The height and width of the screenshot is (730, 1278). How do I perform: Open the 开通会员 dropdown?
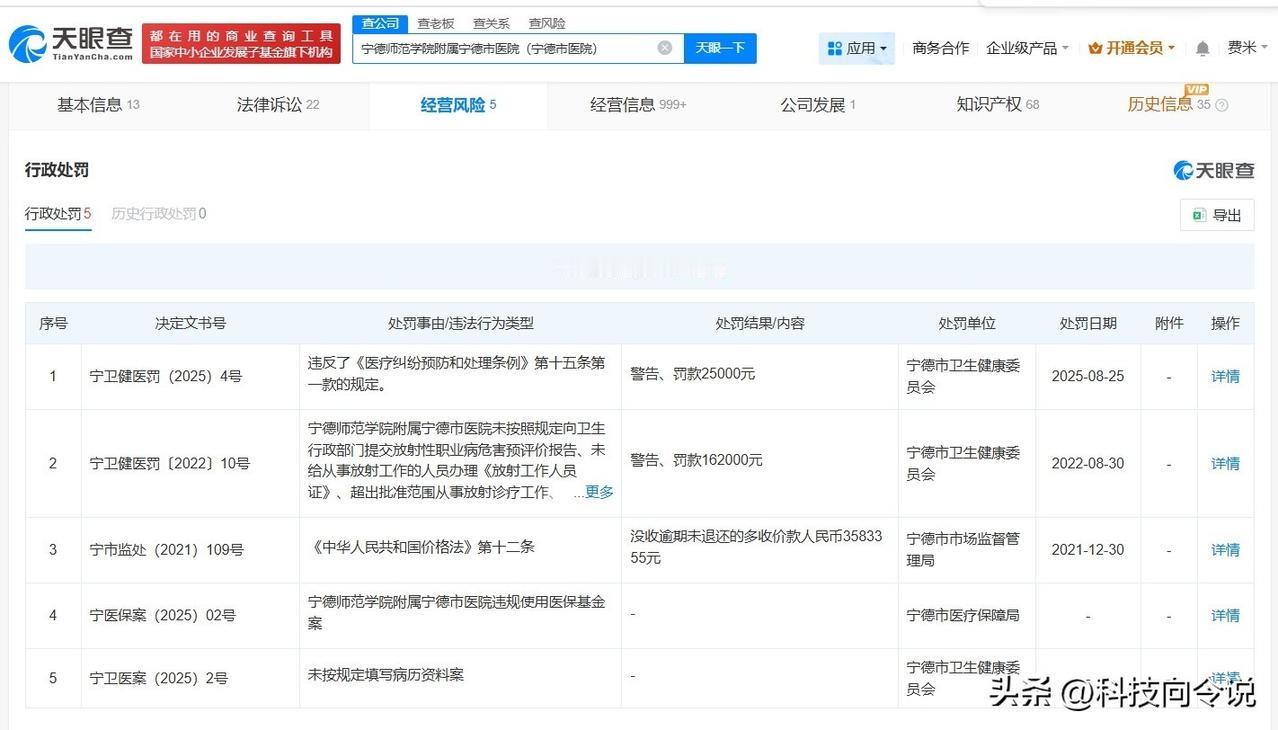1131,48
